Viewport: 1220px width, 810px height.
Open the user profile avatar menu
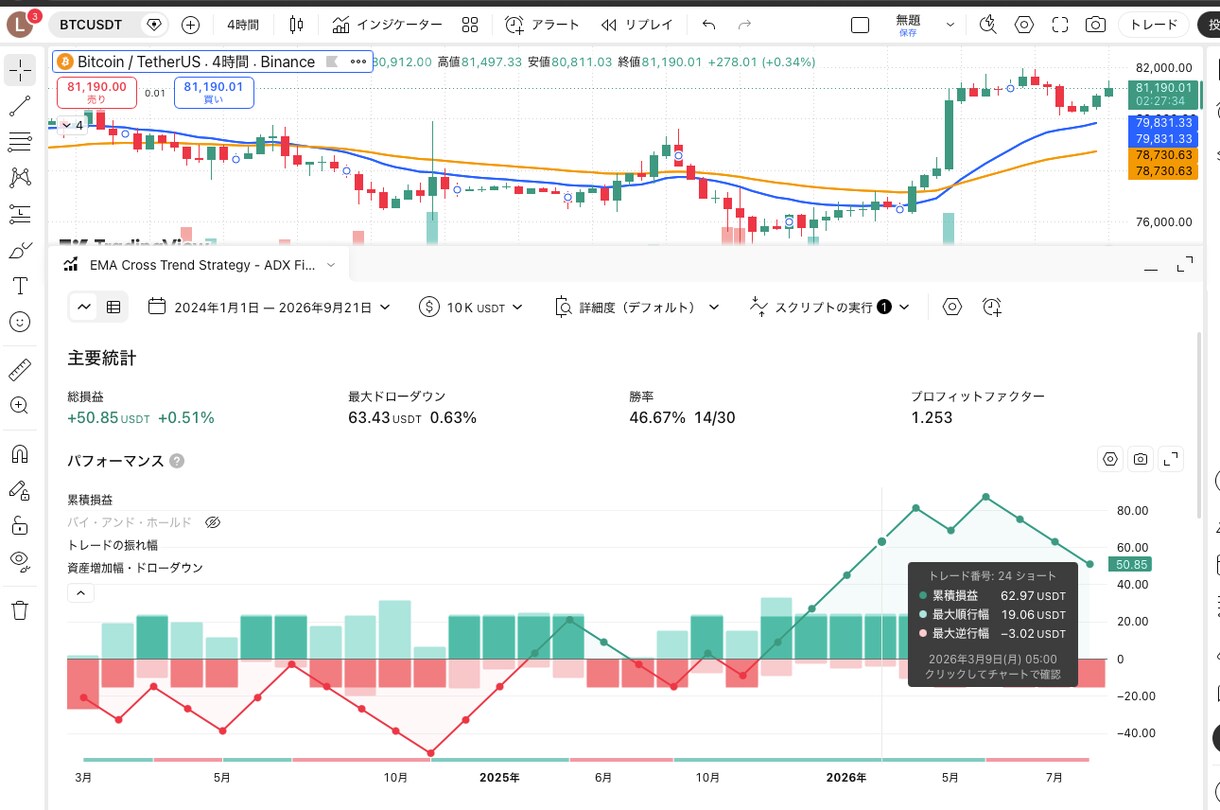[x=21, y=24]
